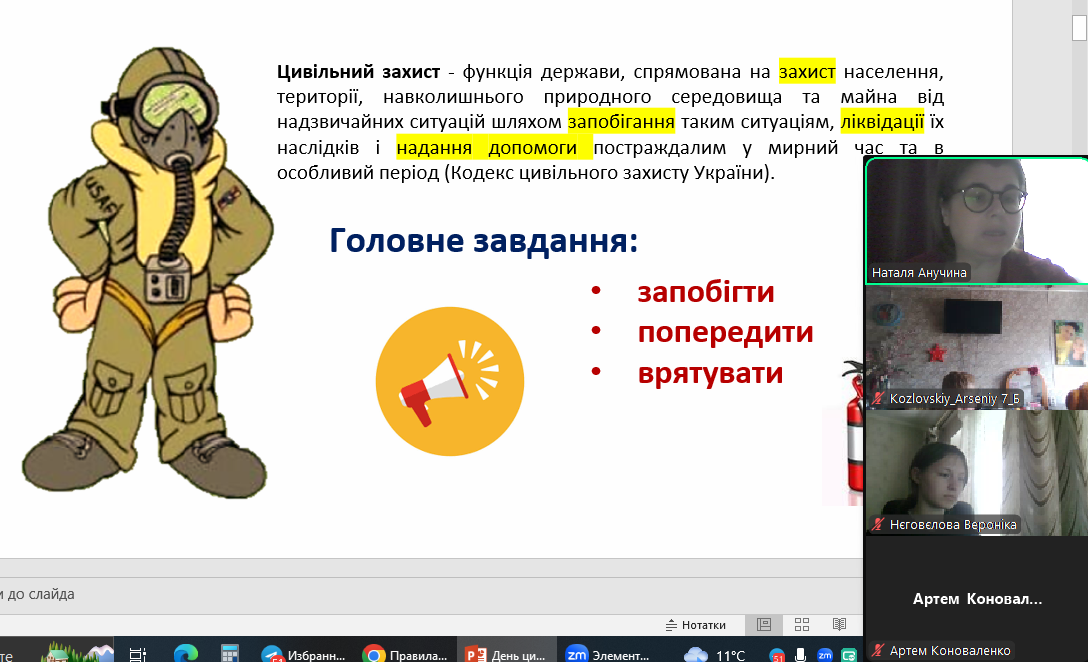
Task: Select Неговєлова Вероніка video tile
Action: (975, 470)
